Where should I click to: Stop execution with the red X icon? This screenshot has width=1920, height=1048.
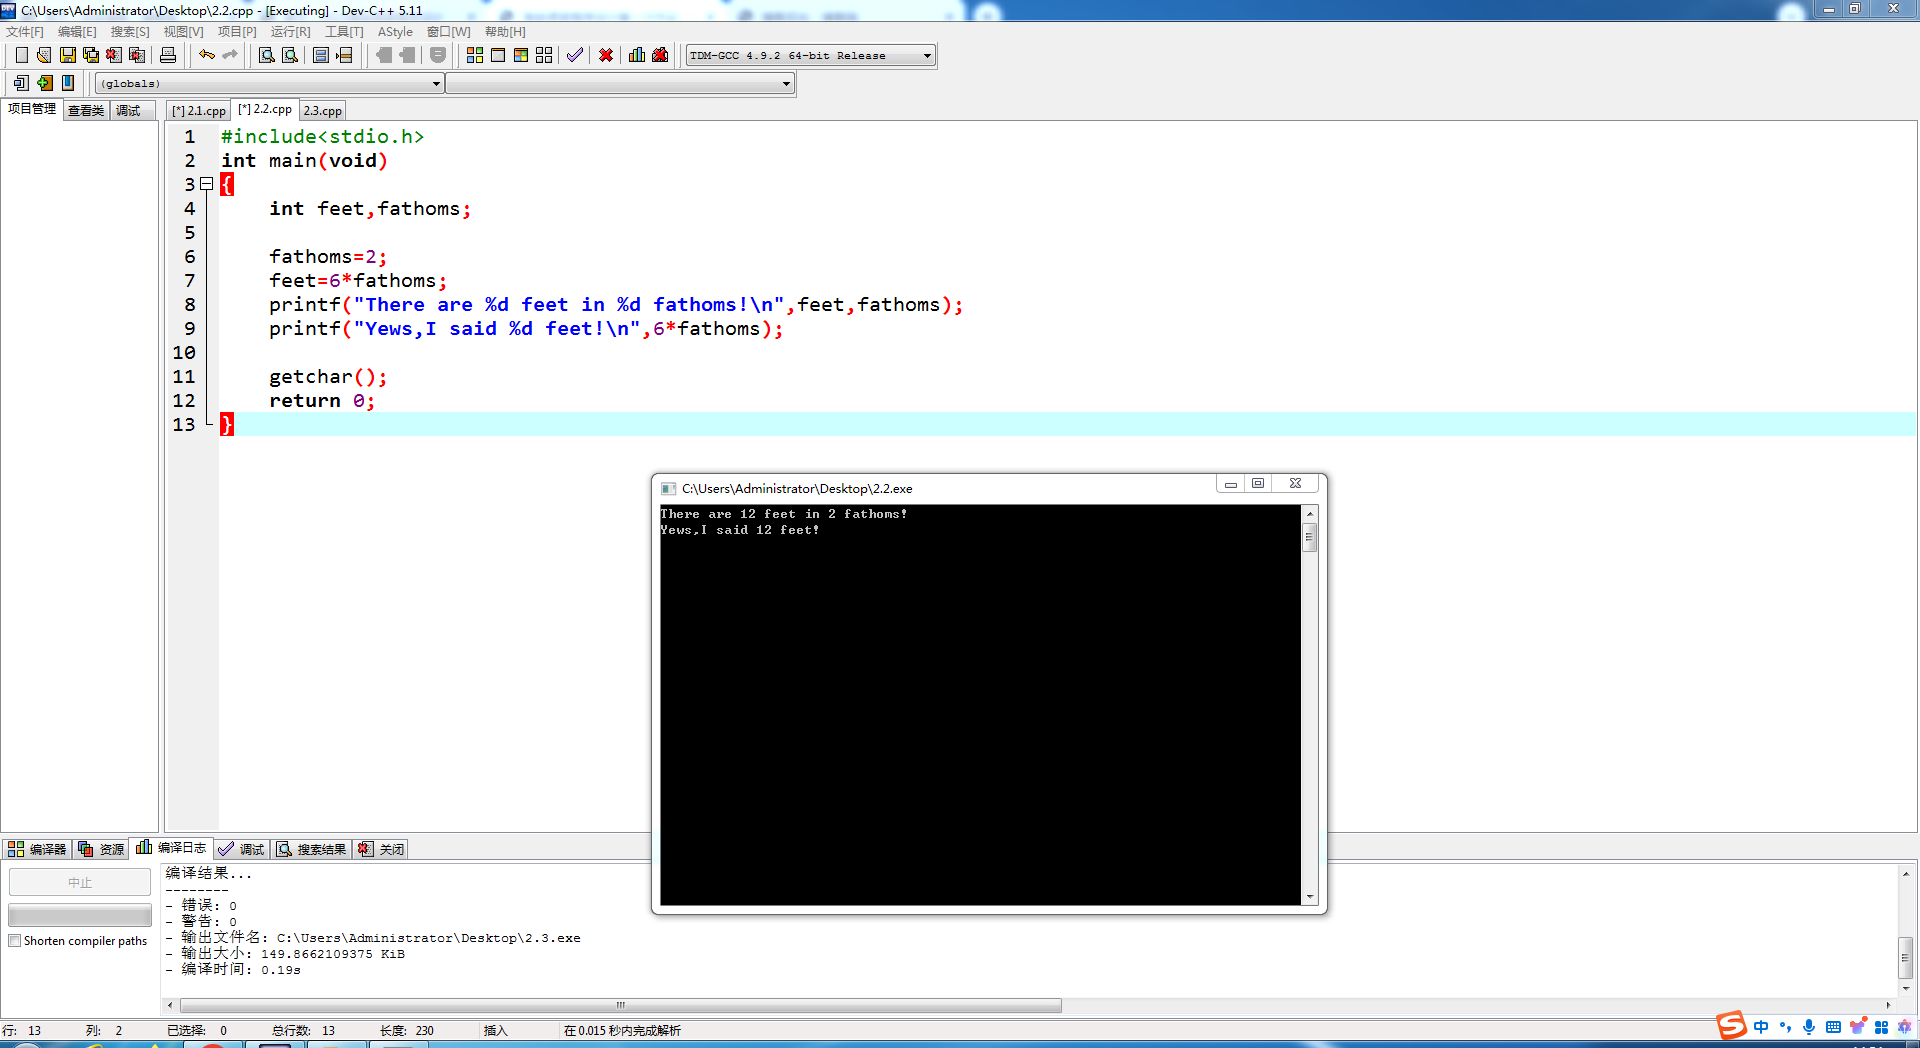coord(606,55)
